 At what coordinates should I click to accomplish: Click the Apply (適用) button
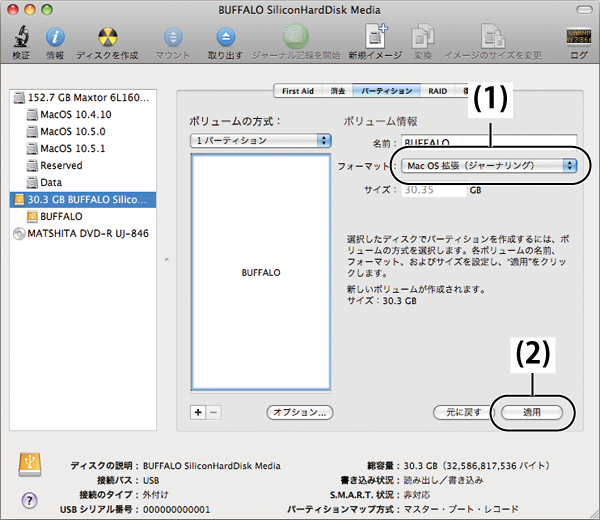pos(532,412)
